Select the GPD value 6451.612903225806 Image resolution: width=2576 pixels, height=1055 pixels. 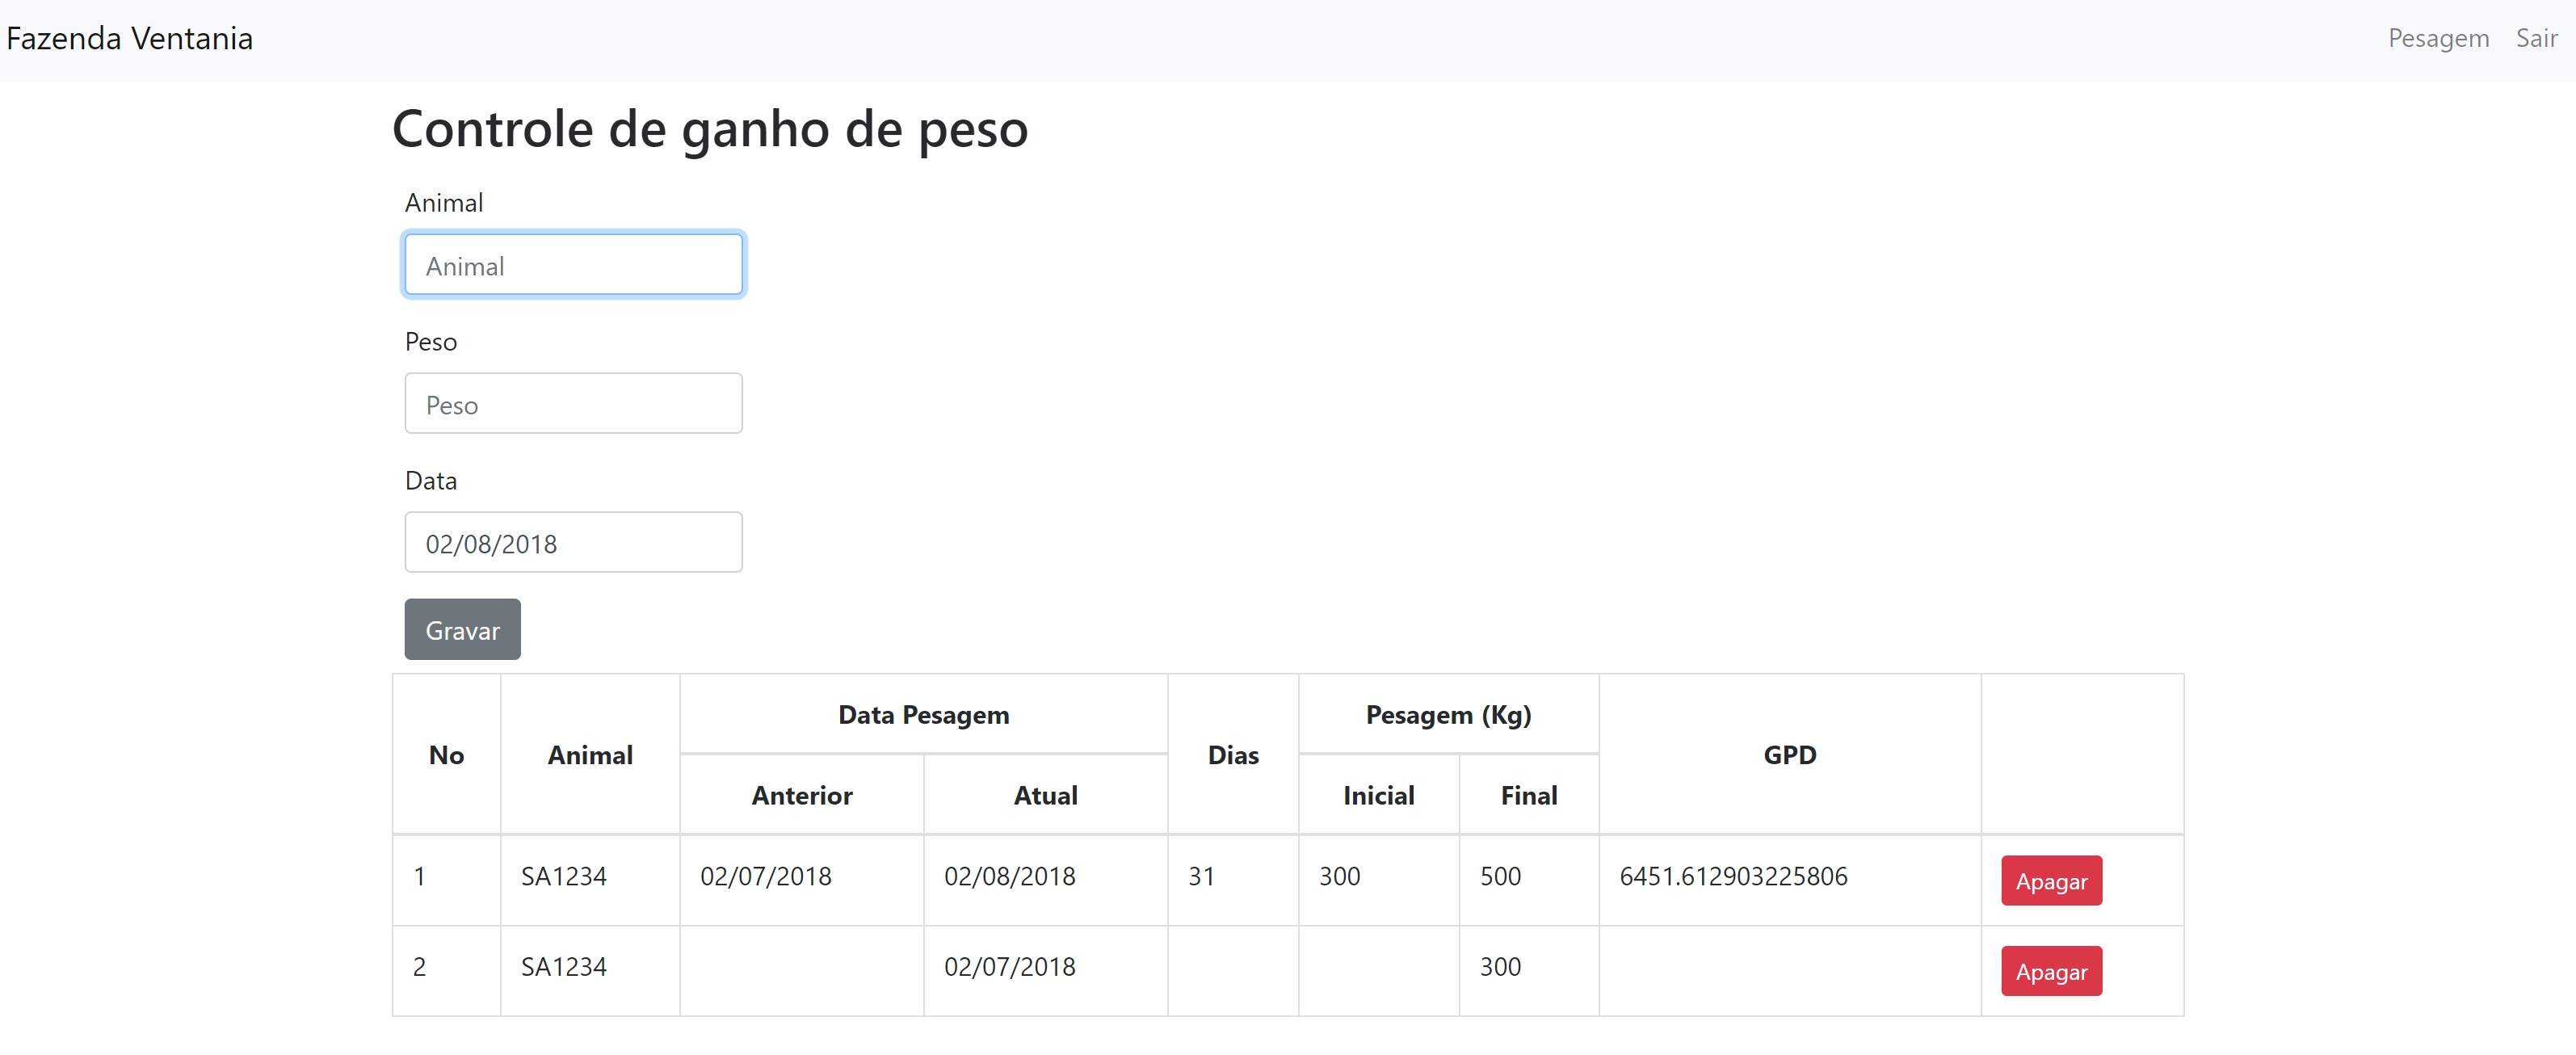click(x=1732, y=877)
